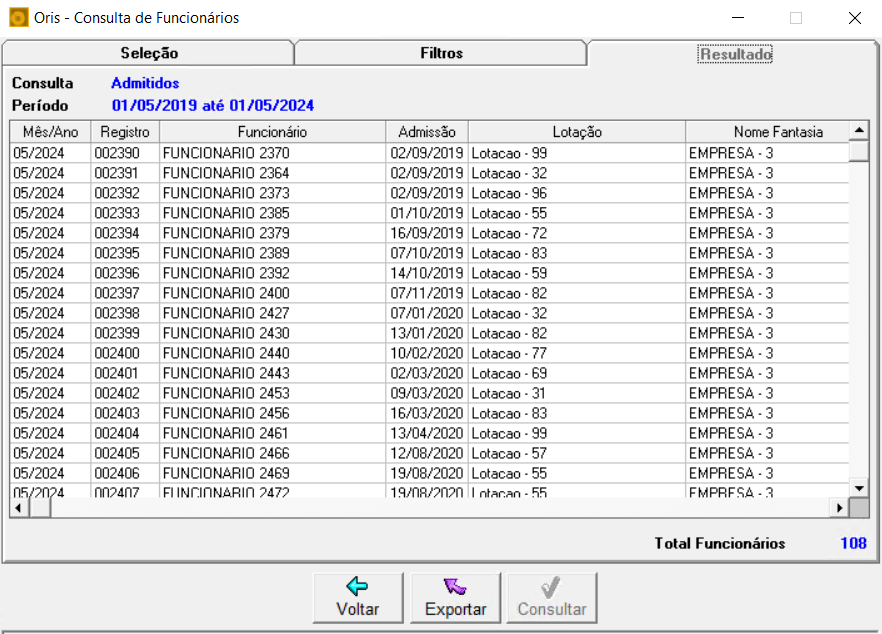
Task: Click admission date 16/03/2020
Action: pos(427,413)
